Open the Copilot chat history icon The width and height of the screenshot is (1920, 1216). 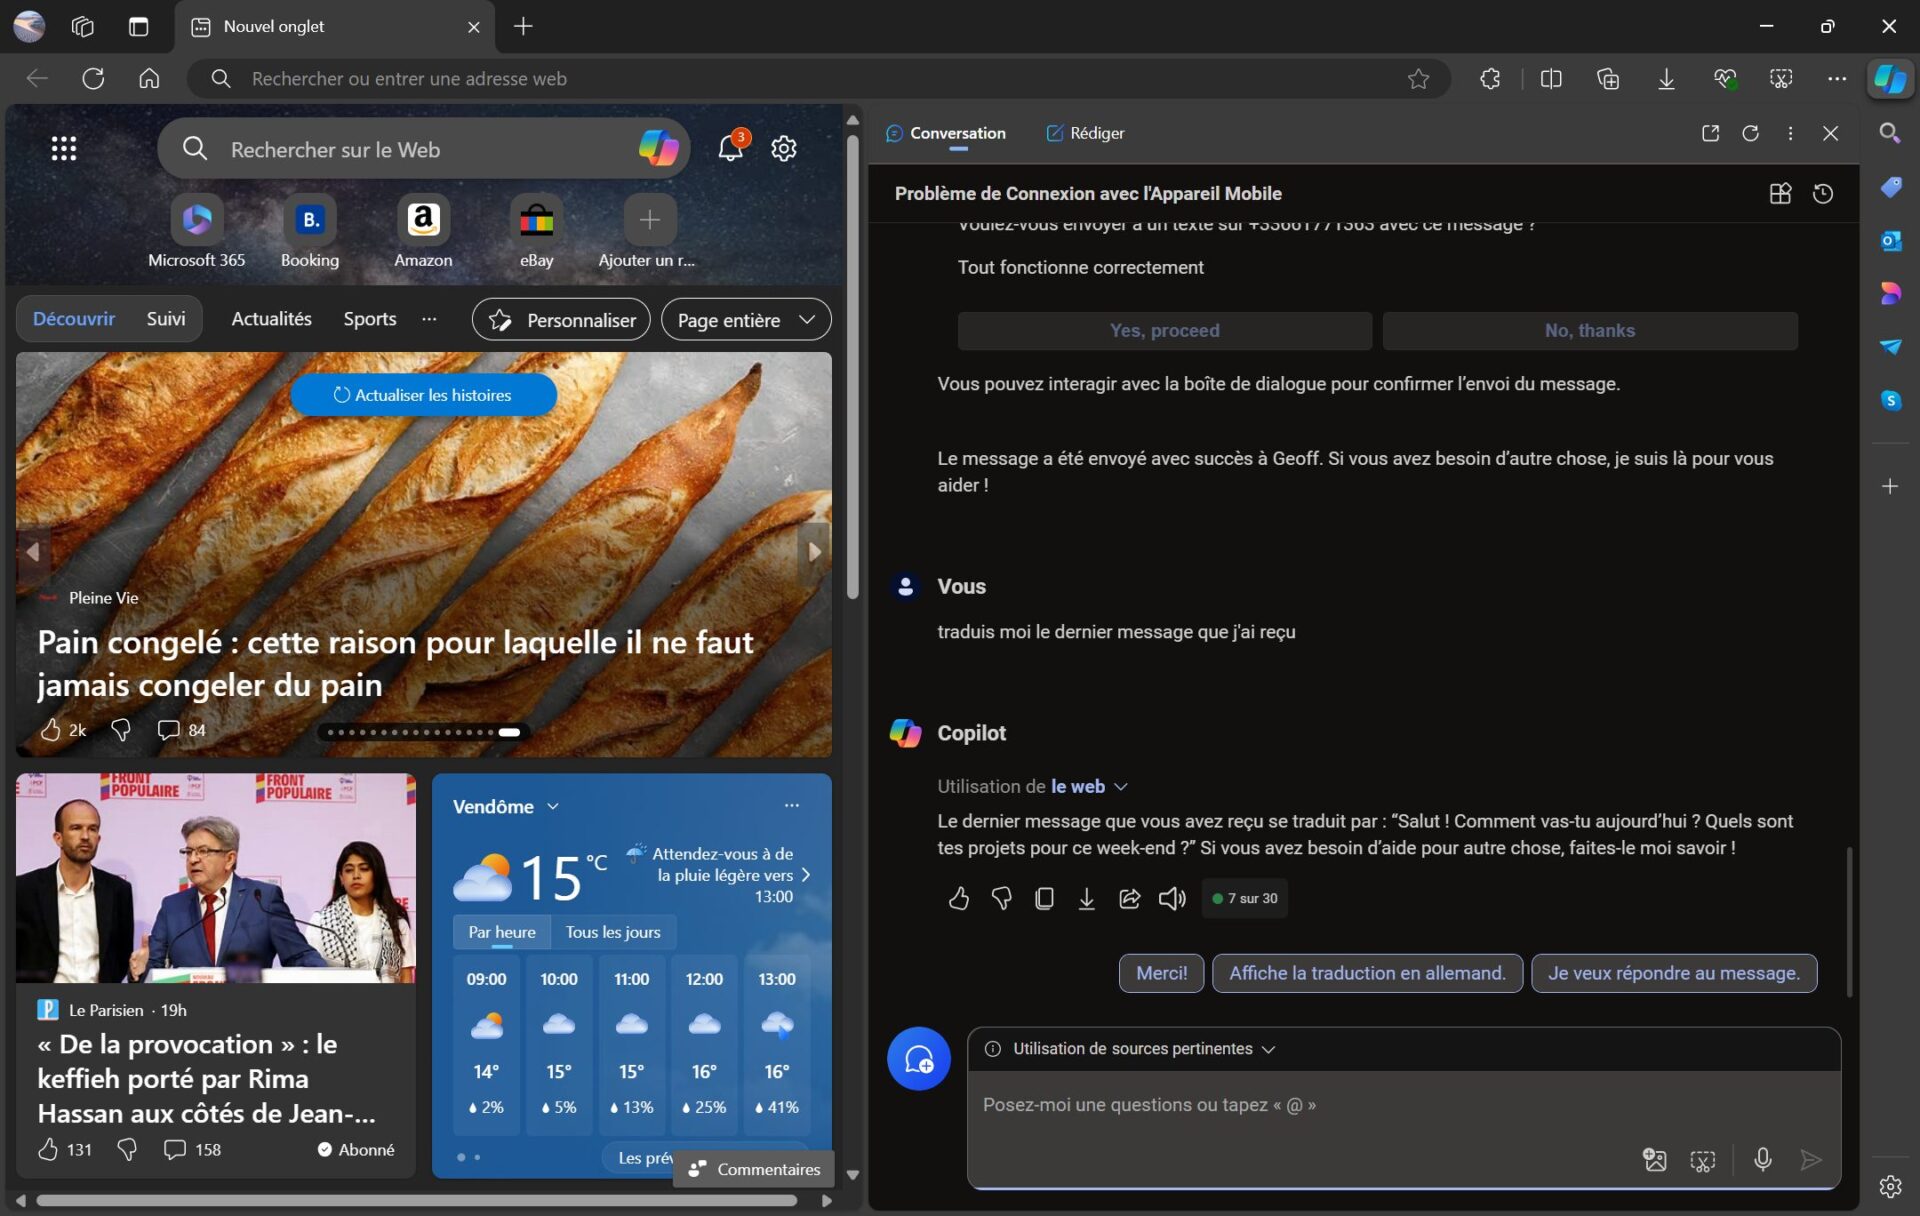[x=1823, y=194]
